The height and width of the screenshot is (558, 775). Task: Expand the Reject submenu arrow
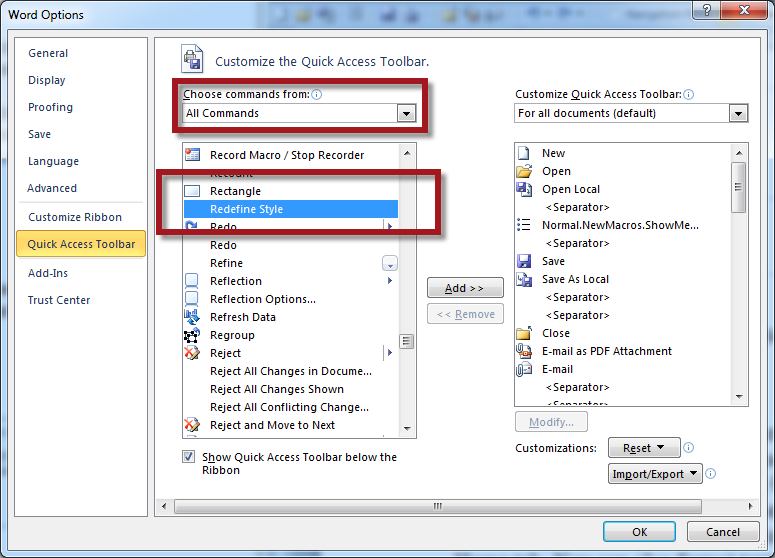click(390, 353)
